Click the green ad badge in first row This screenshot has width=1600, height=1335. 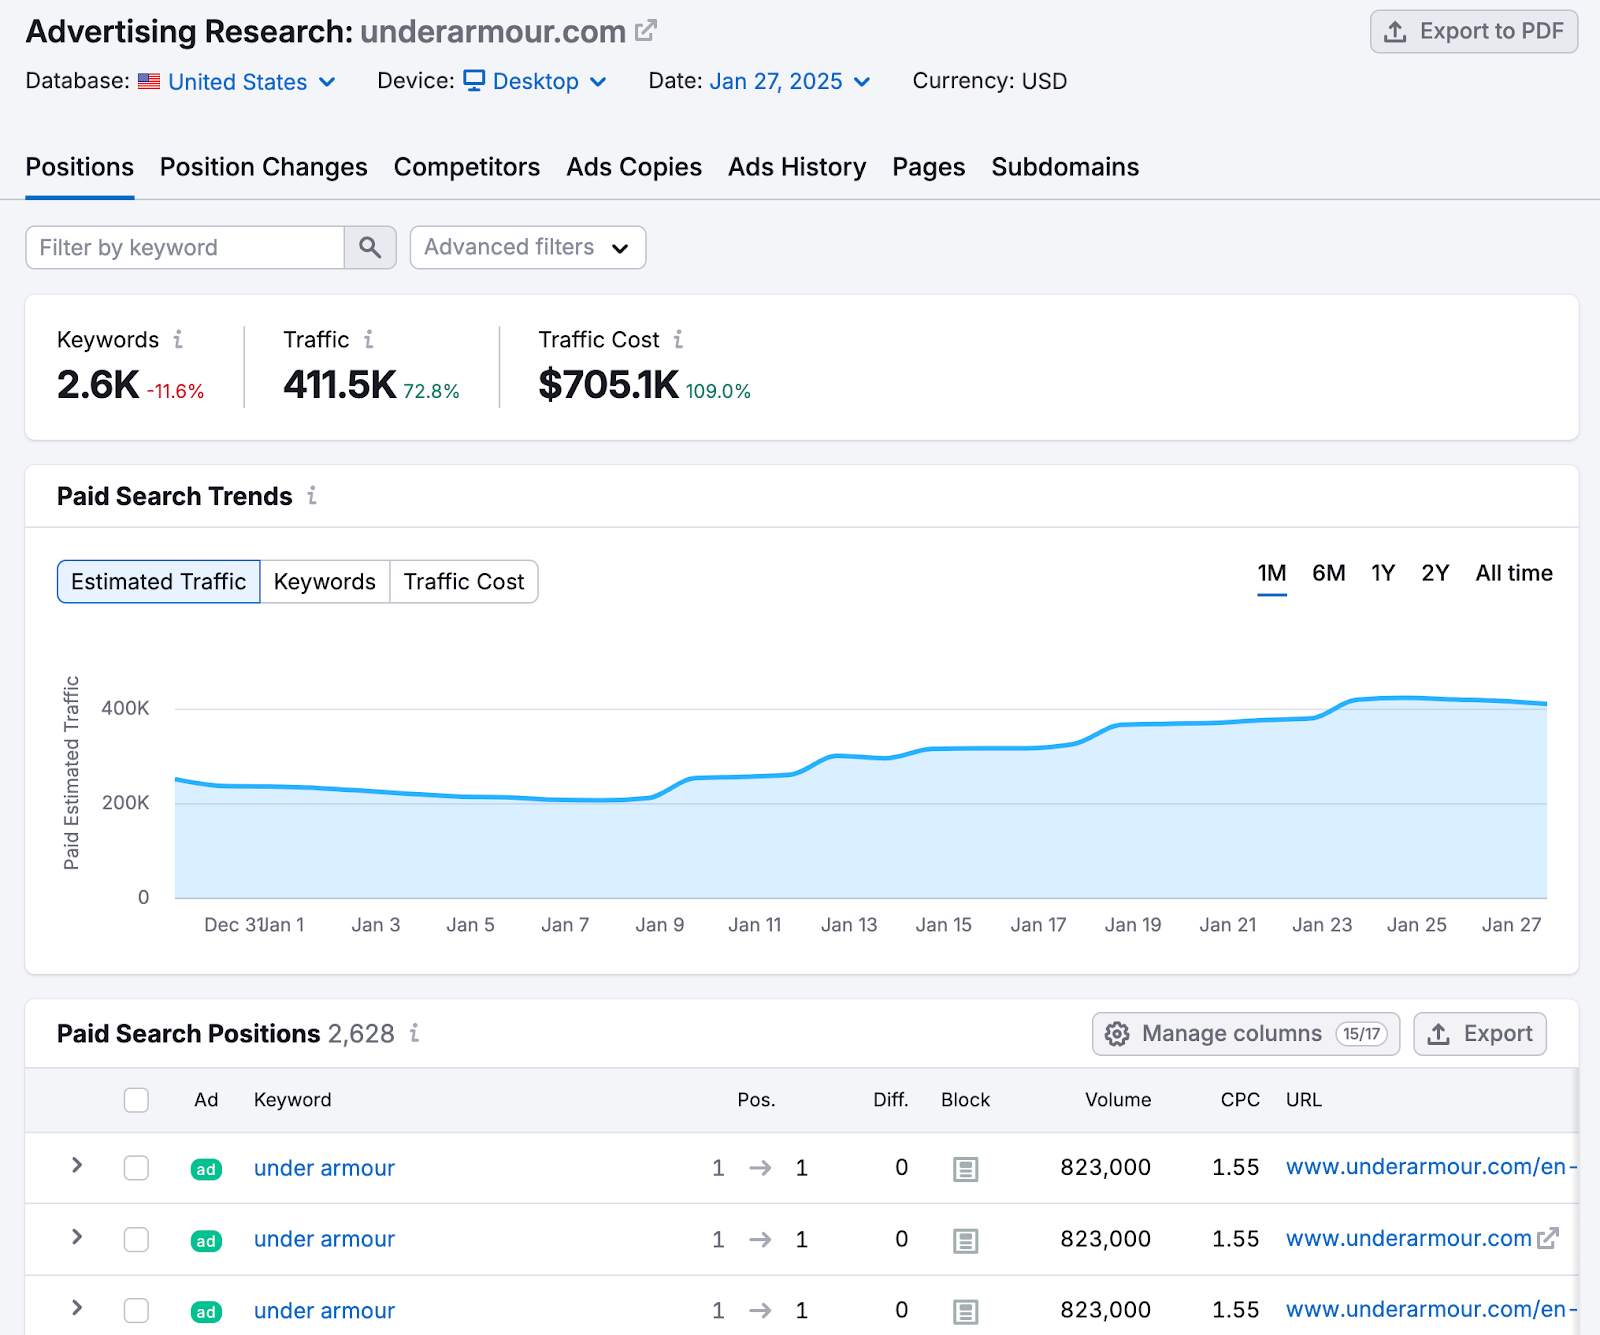pyautogui.click(x=205, y=1168)
